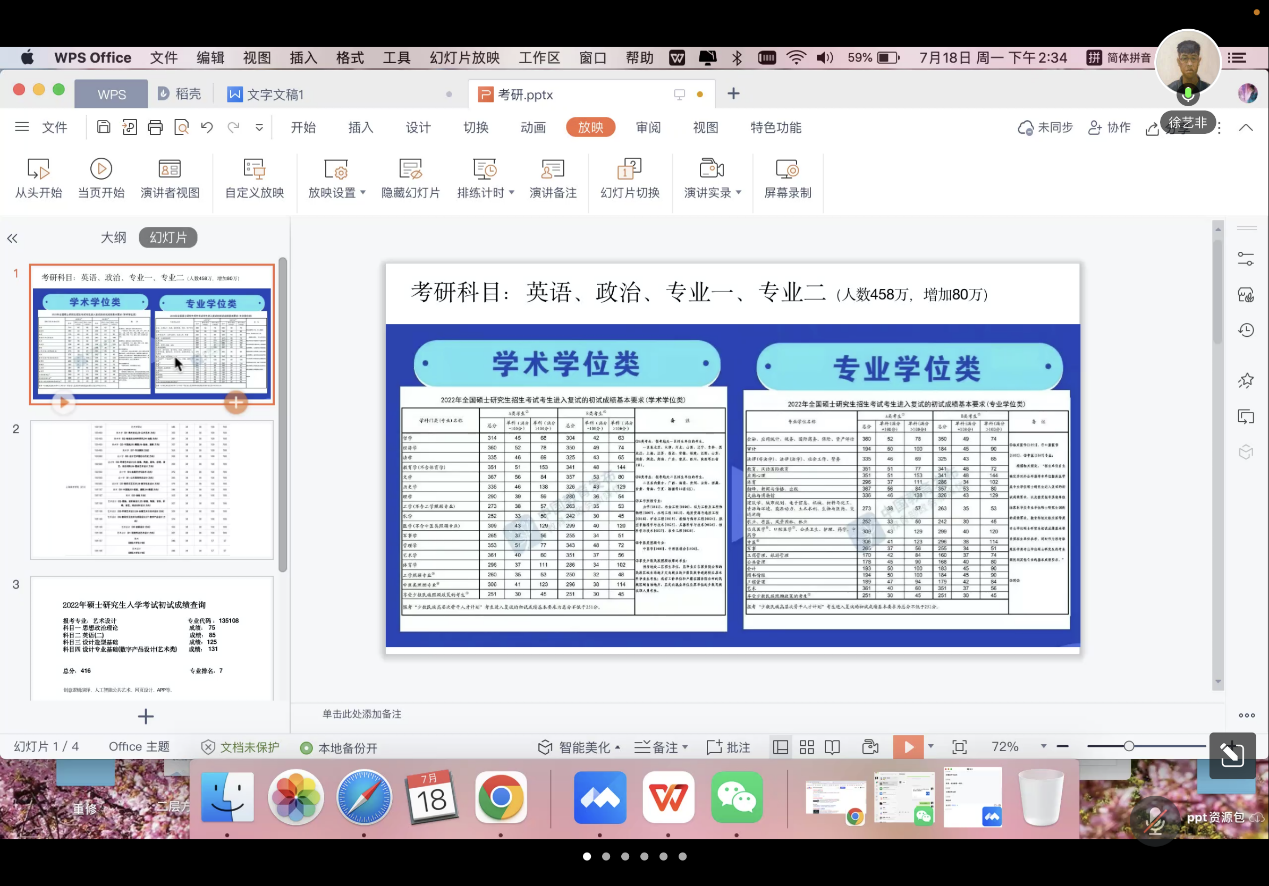Viewport: 1269px width, 886px height.
Task: Click the print icon in quick toolbar
Action: click(155, 127)
